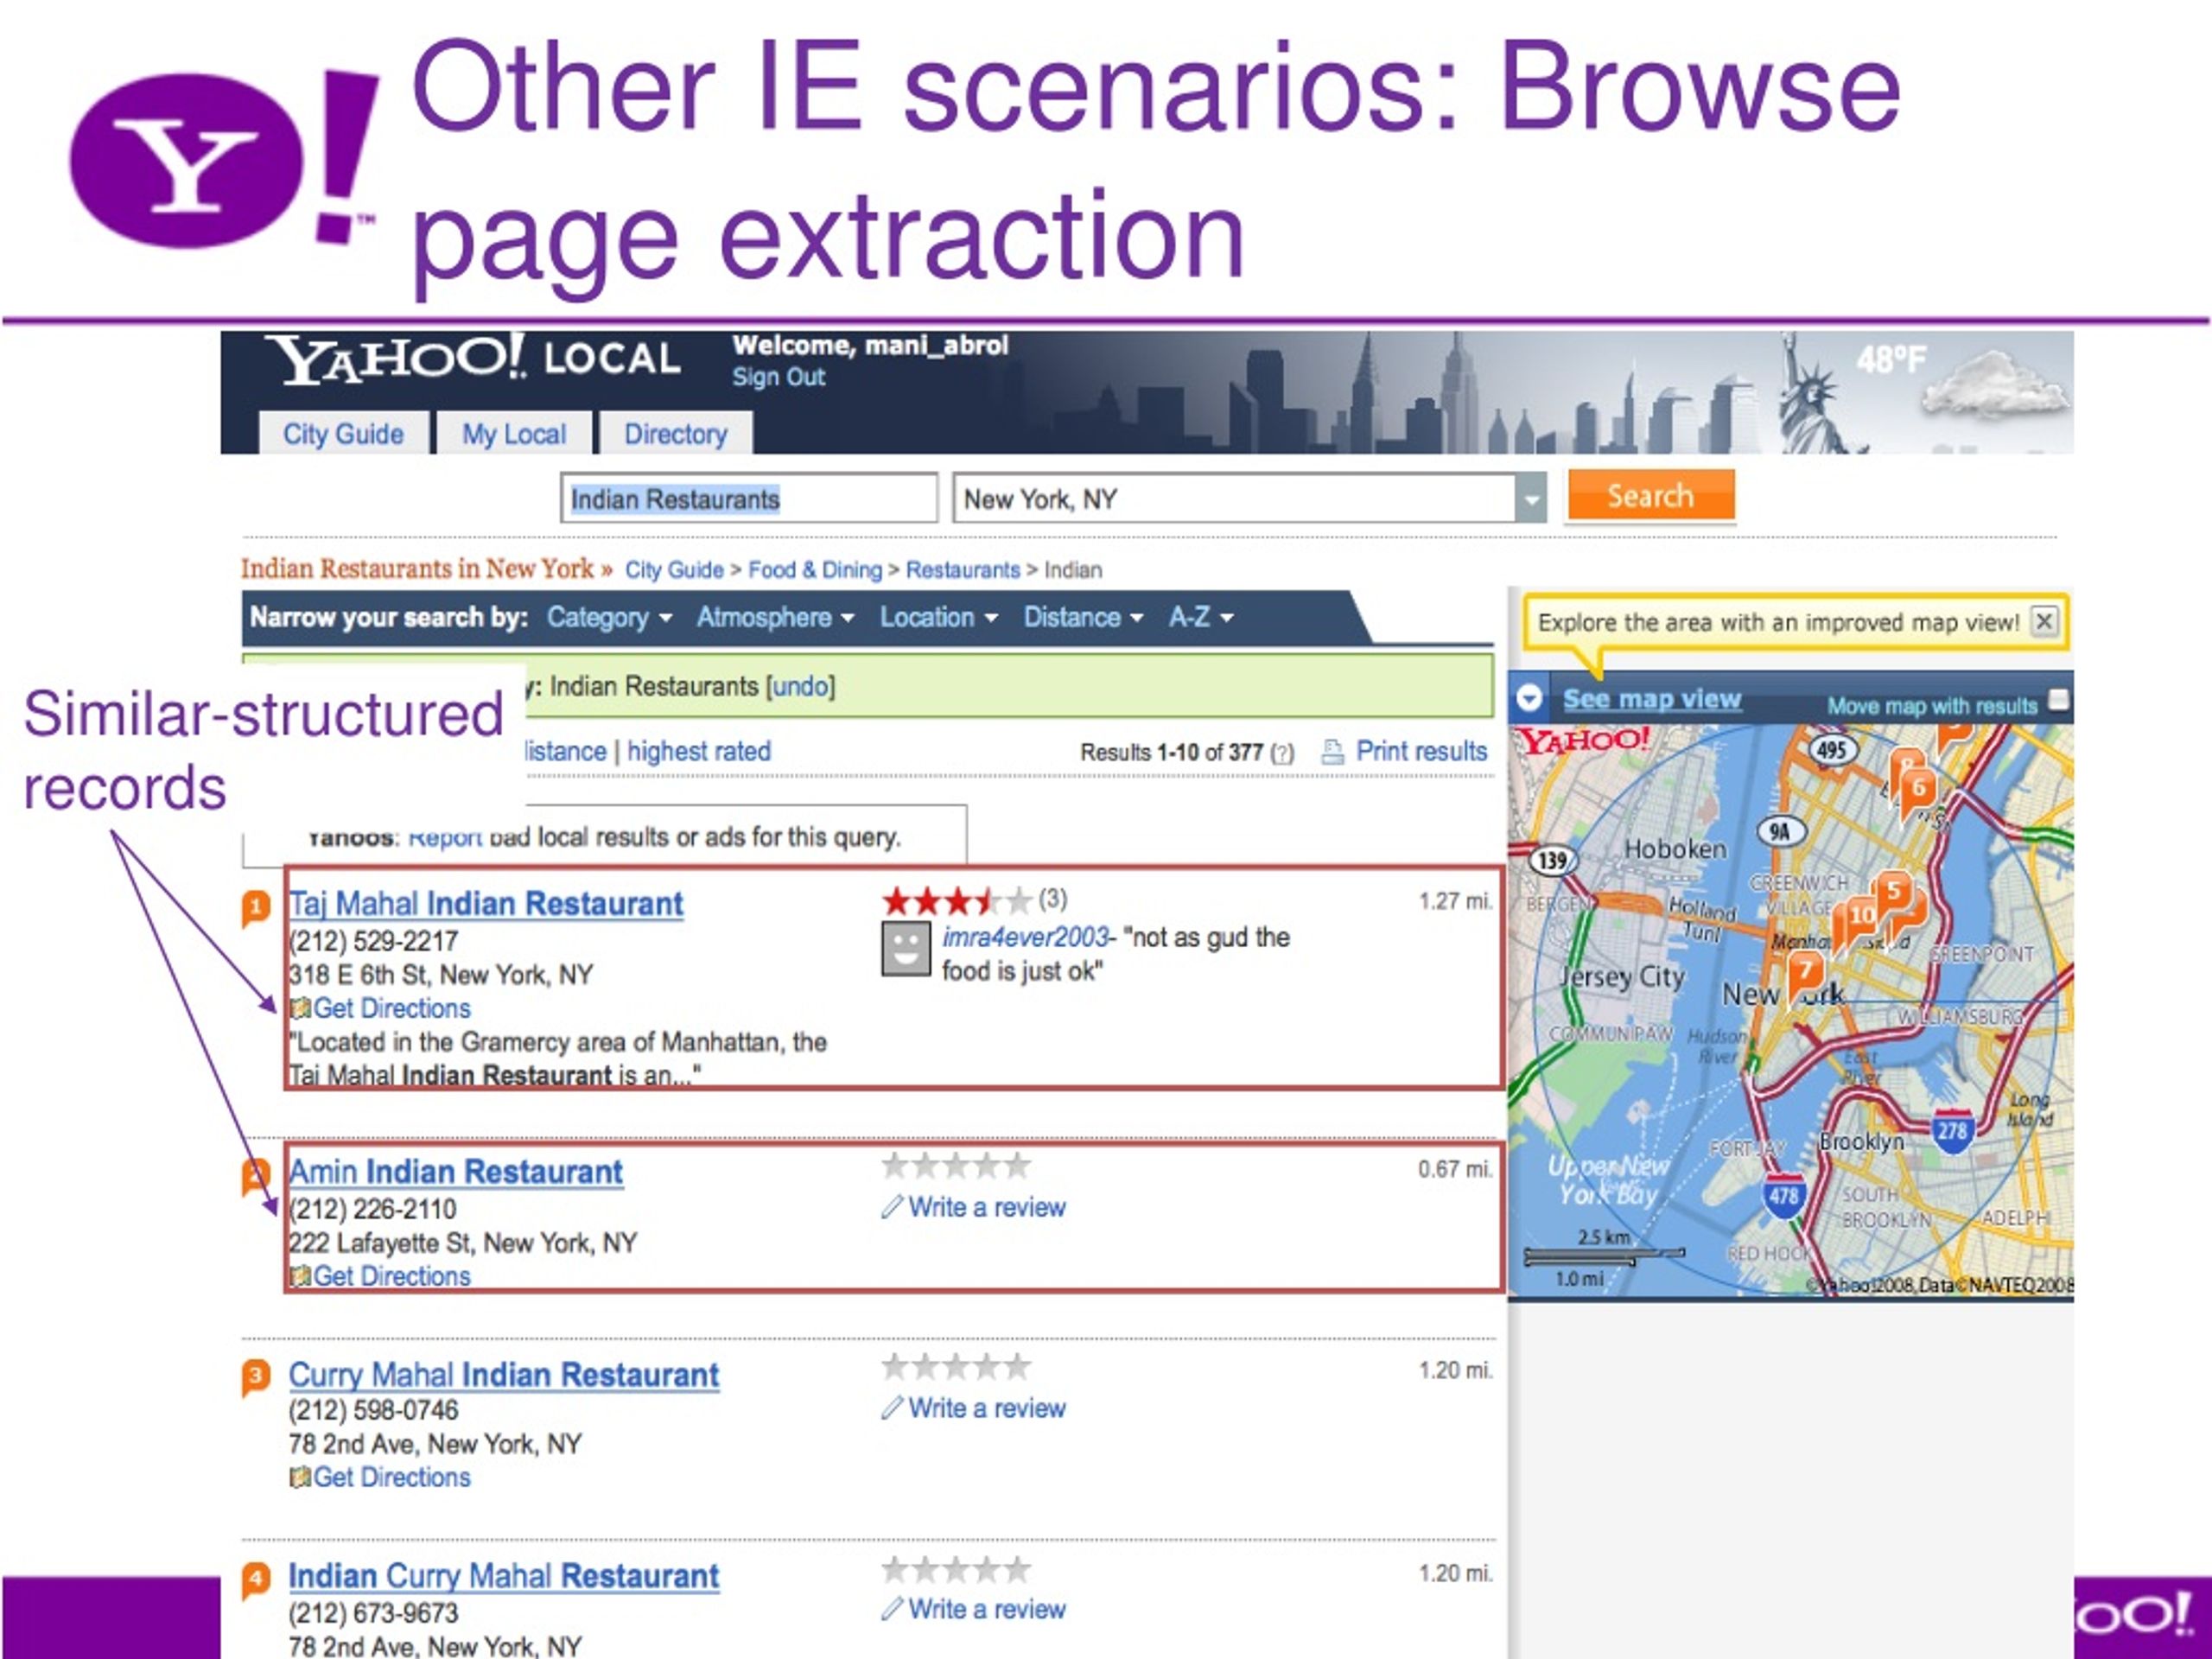
Task: Open the City Guide tab
Action: 343,434
